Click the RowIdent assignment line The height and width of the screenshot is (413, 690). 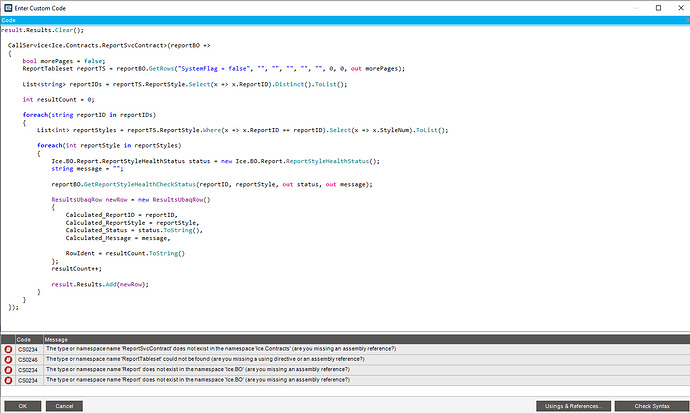(x=125, y=253)
